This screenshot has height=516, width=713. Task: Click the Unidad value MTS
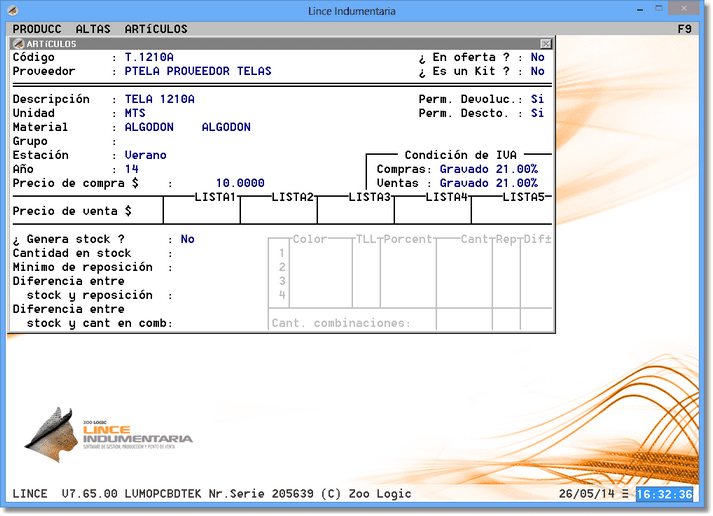pos(135,113)
